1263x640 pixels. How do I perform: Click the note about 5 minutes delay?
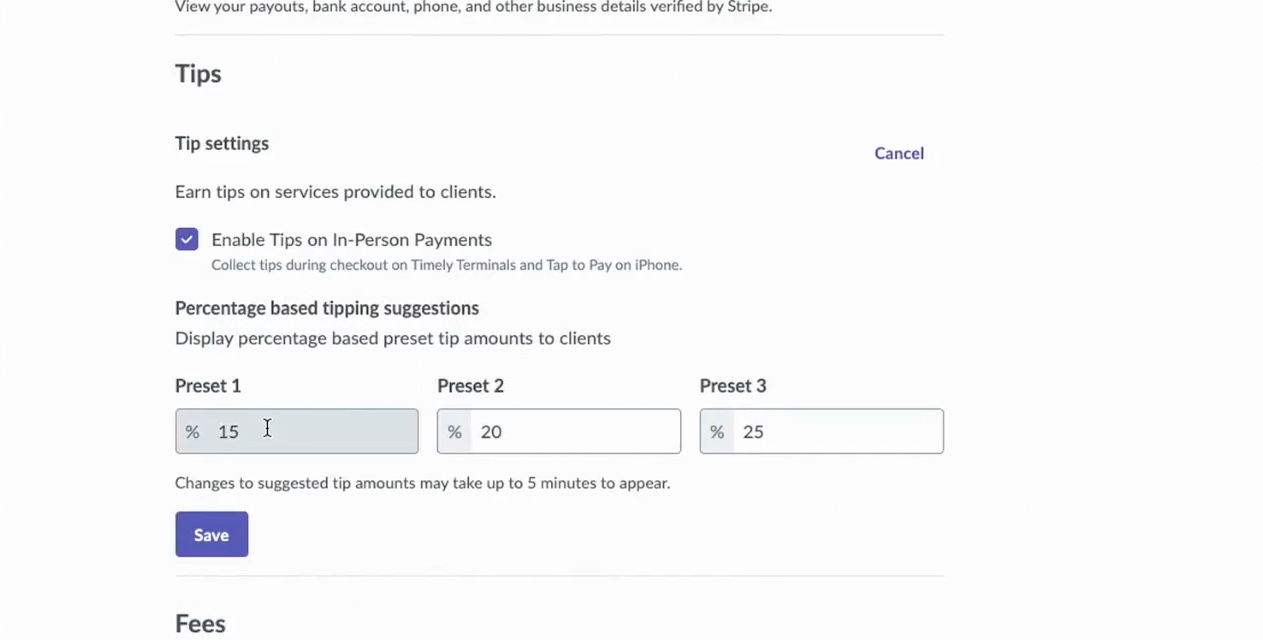click(422, 483)
